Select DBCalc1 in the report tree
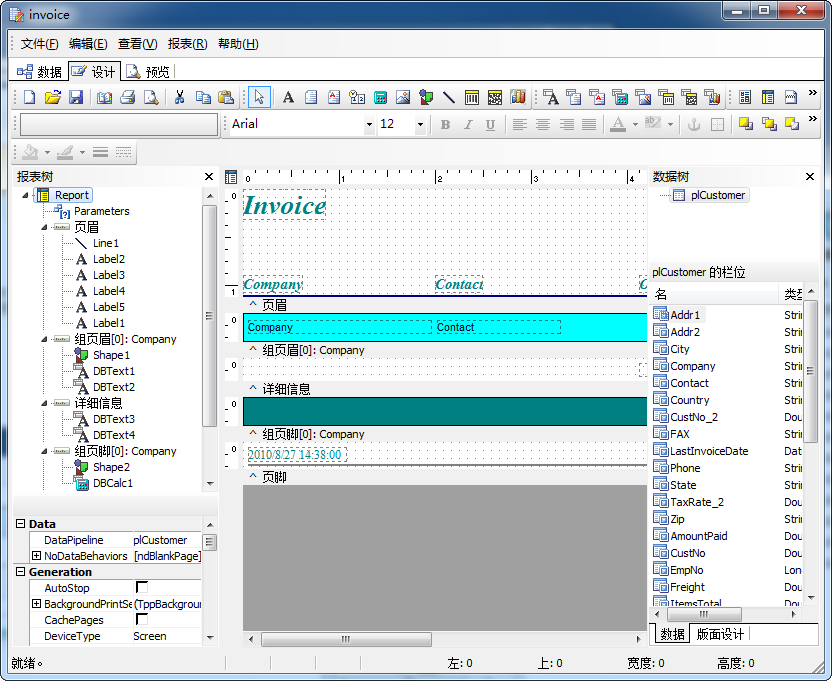The width and height of the screenshot is (832, 681). click(x=112, y=483)
